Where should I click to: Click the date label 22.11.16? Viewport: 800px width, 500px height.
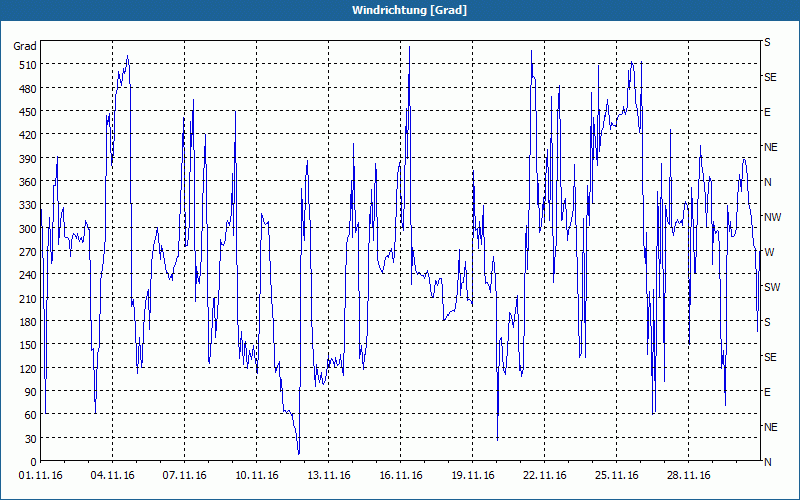click(x=544, y=476)
